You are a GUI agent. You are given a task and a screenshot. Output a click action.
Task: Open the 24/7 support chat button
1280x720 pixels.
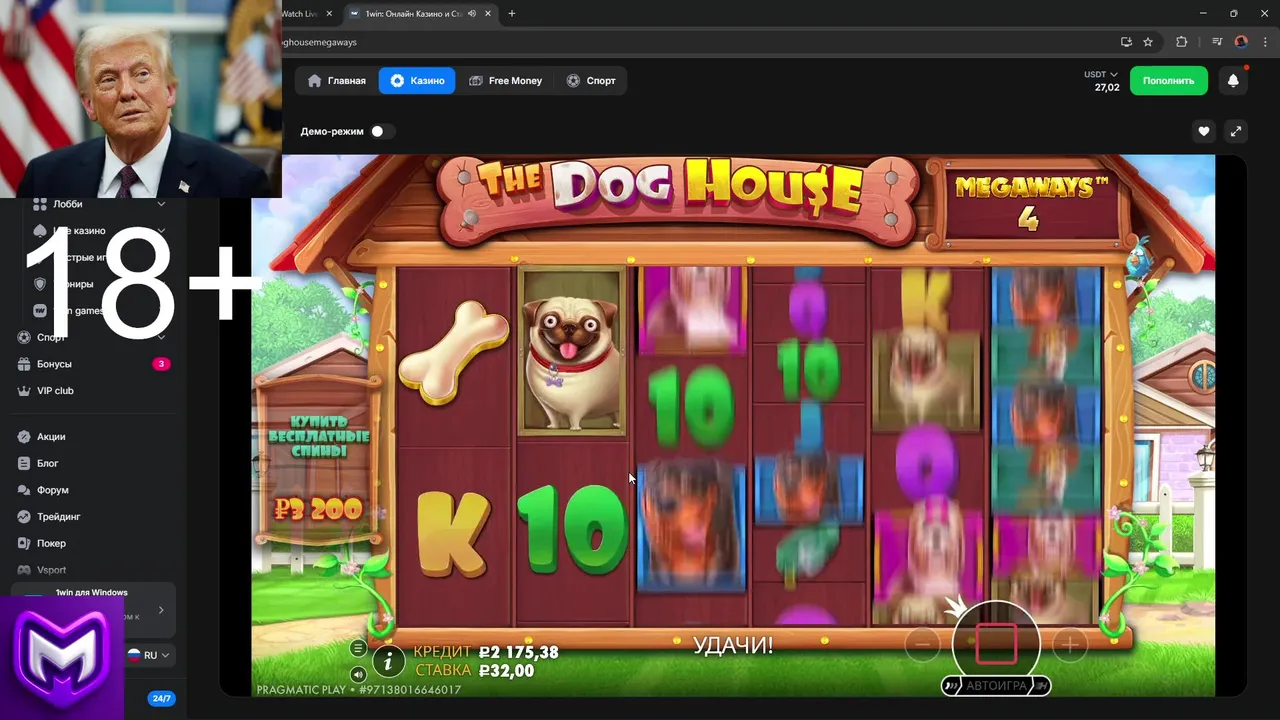point(161,698)
